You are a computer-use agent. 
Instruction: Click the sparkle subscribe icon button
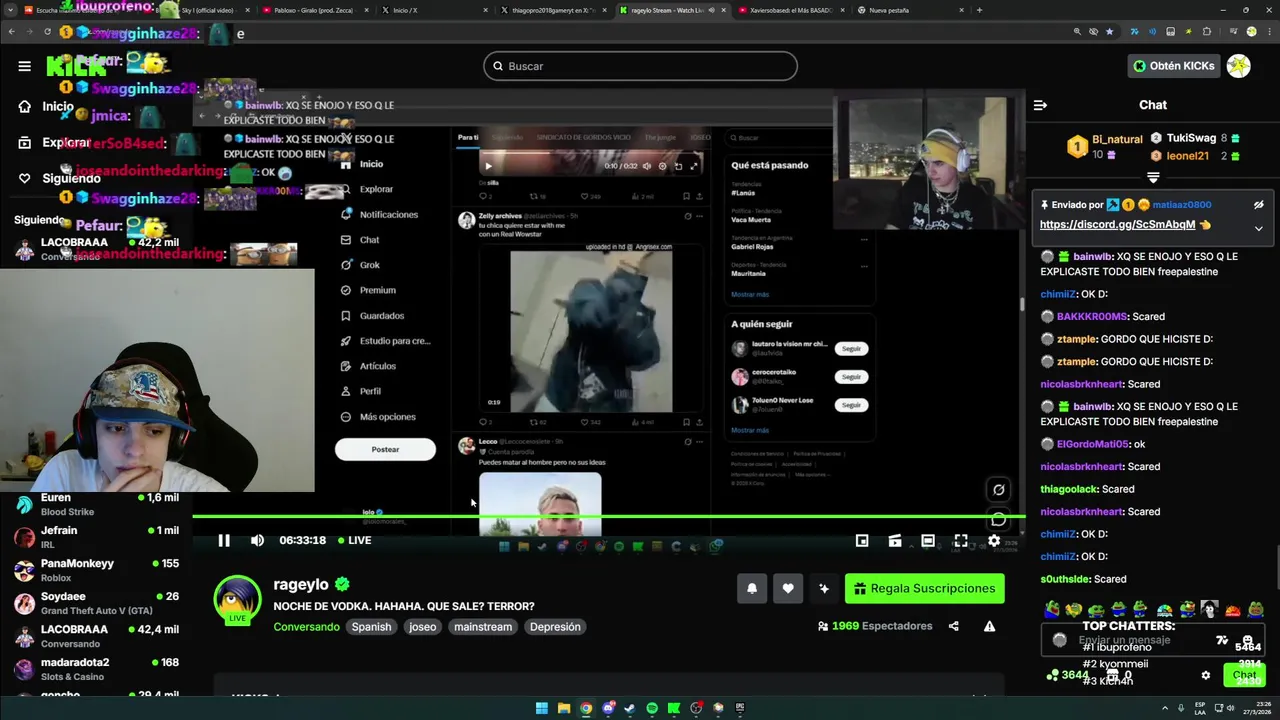(824, 589)
